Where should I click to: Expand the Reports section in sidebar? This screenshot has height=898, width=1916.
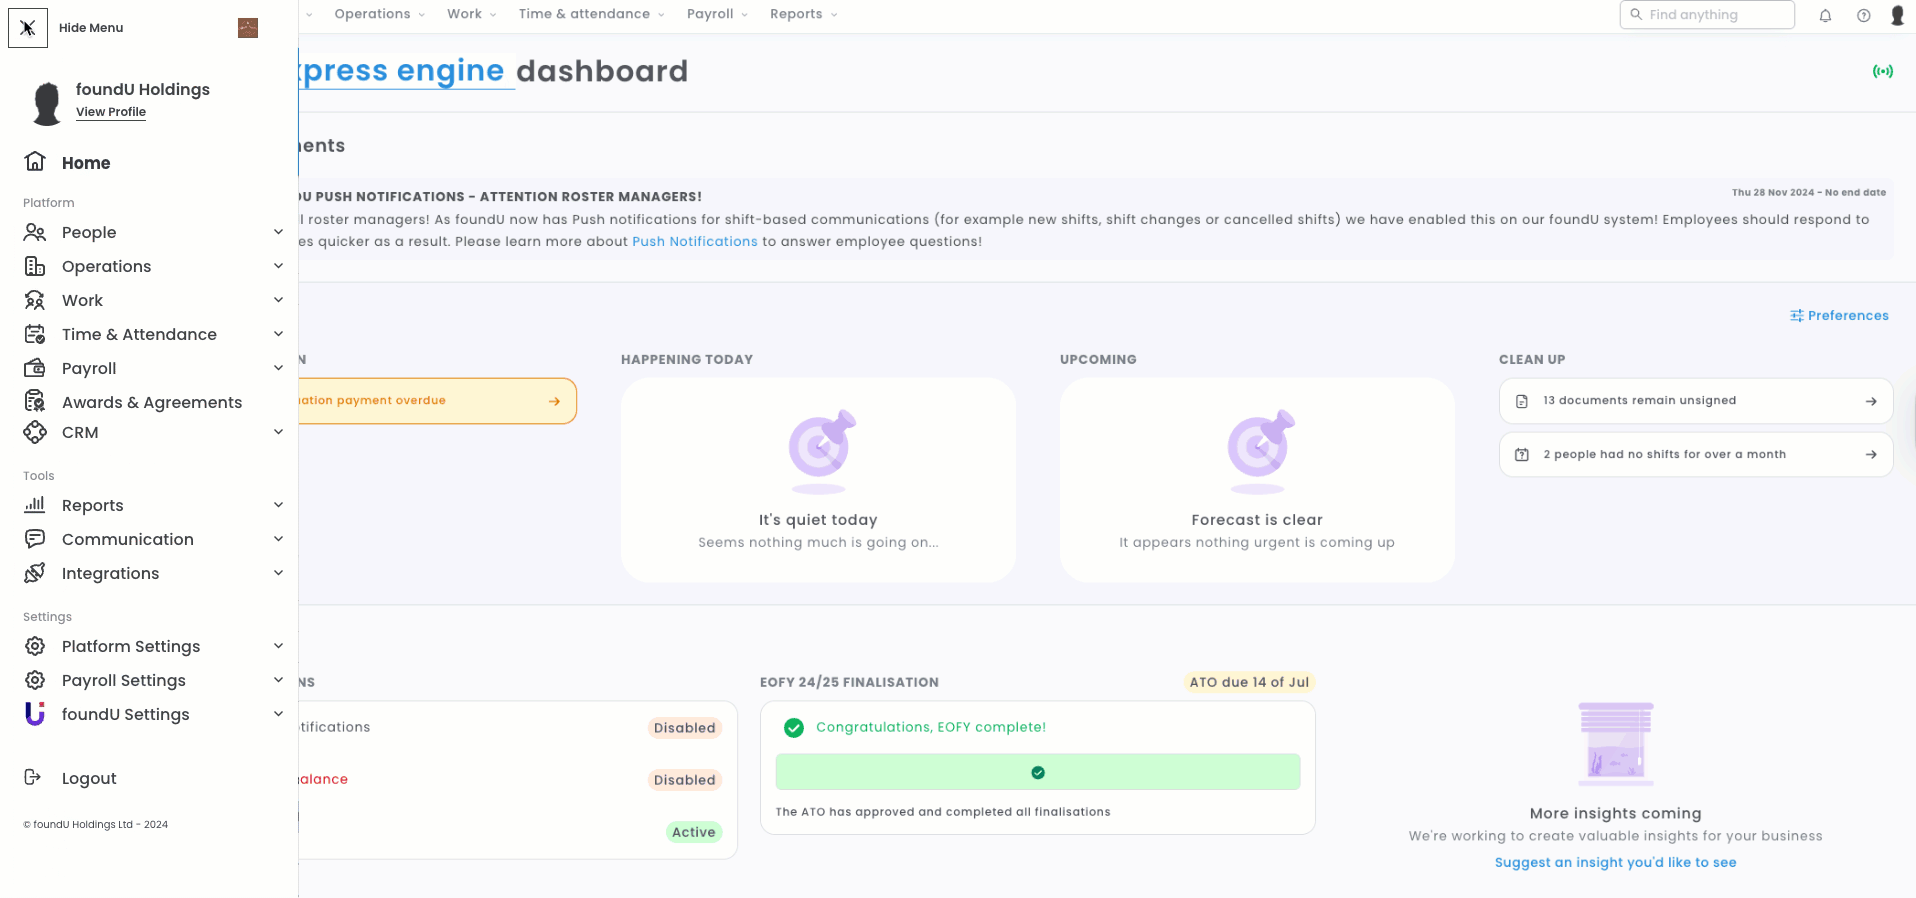click(278, 505)
